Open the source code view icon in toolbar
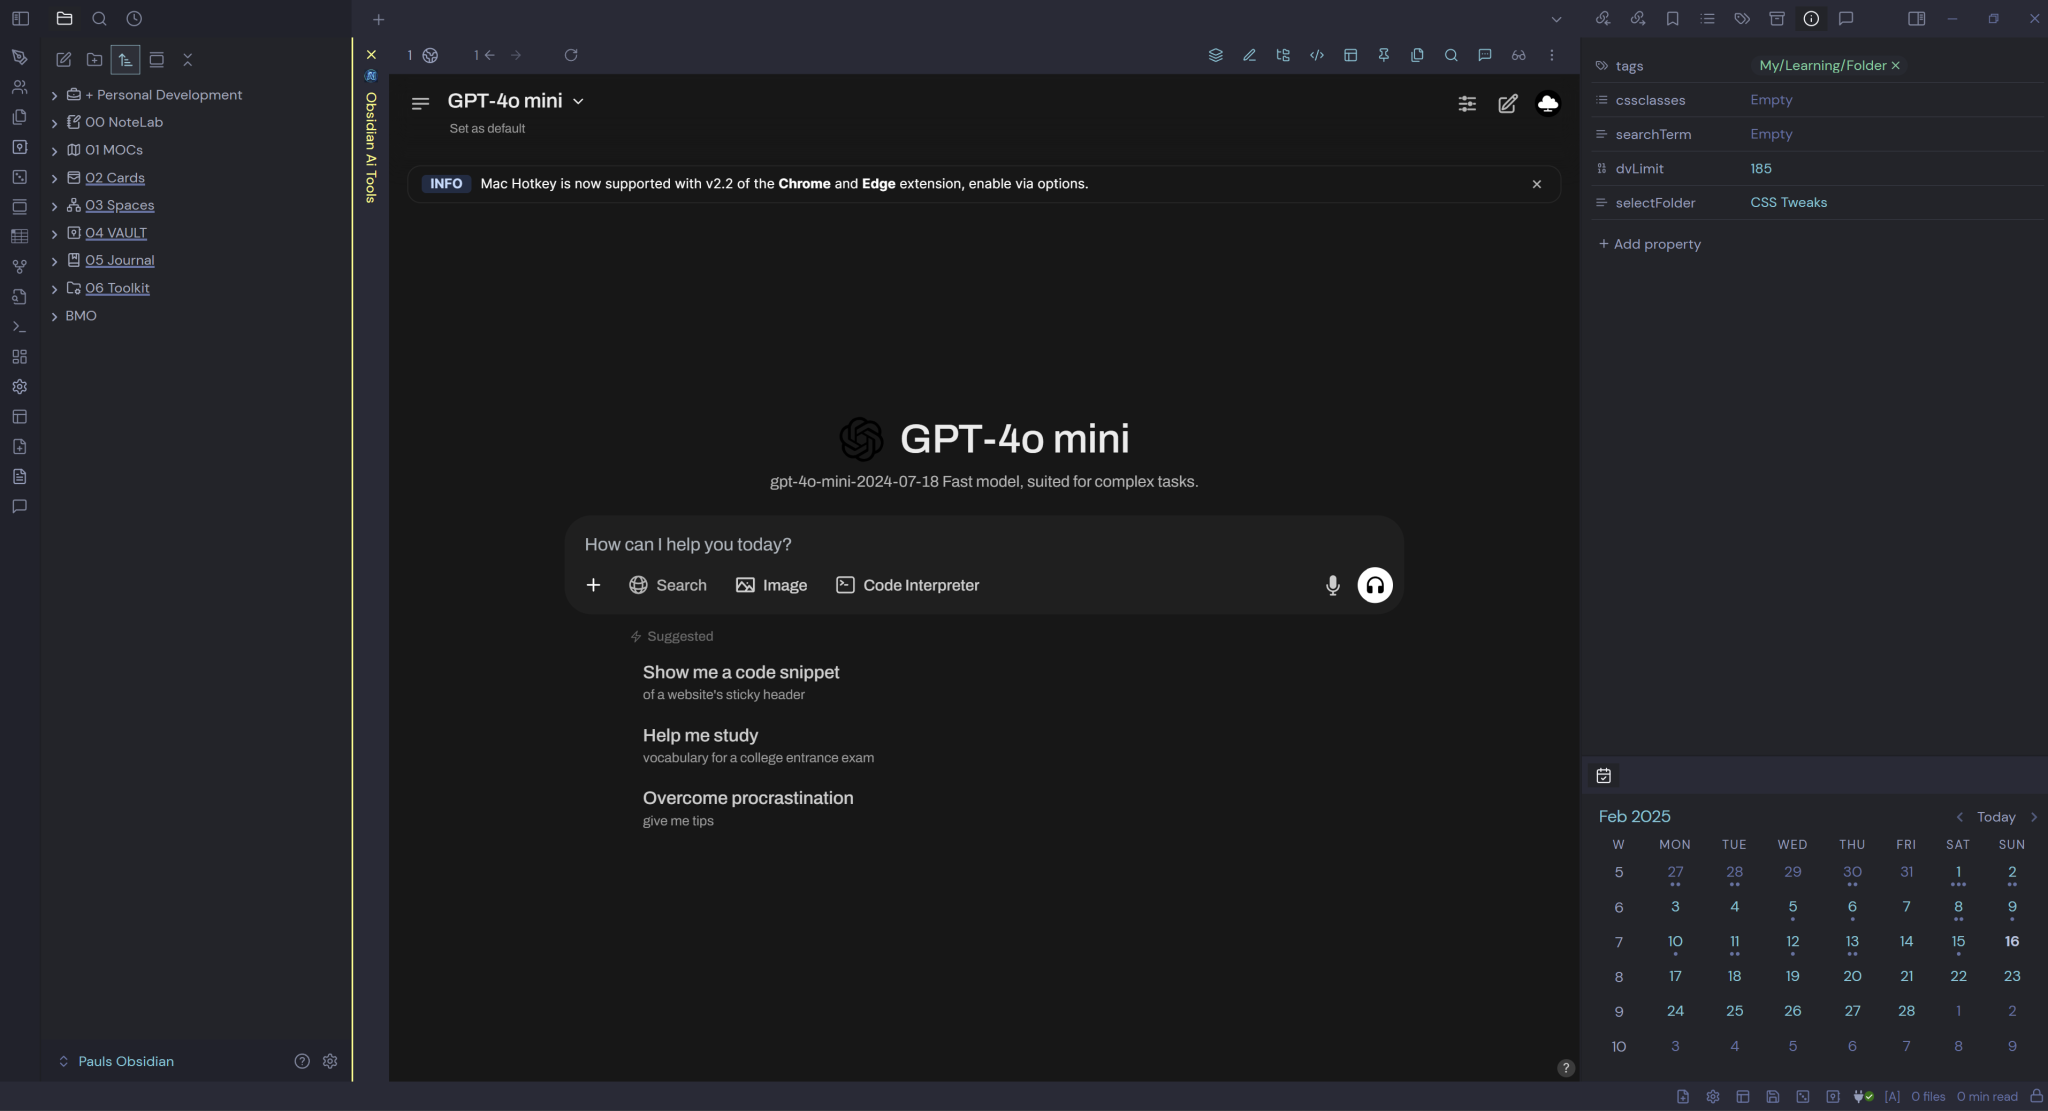 1316,55
